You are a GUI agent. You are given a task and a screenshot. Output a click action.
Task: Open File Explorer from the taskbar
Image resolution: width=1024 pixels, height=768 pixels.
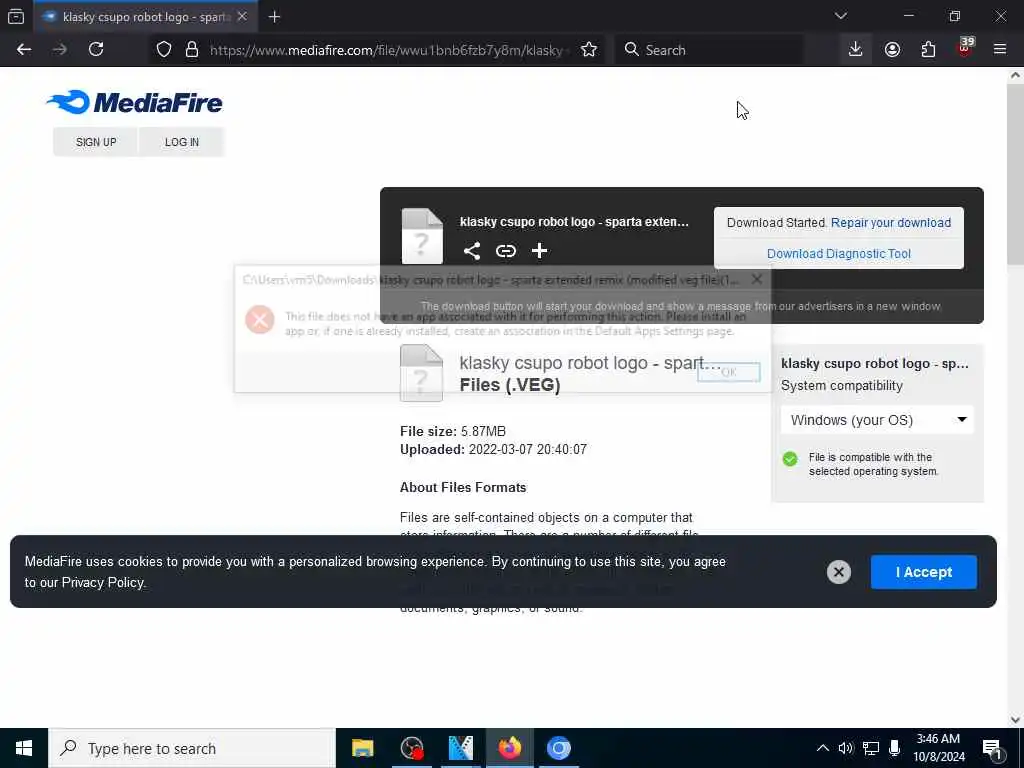362,748
